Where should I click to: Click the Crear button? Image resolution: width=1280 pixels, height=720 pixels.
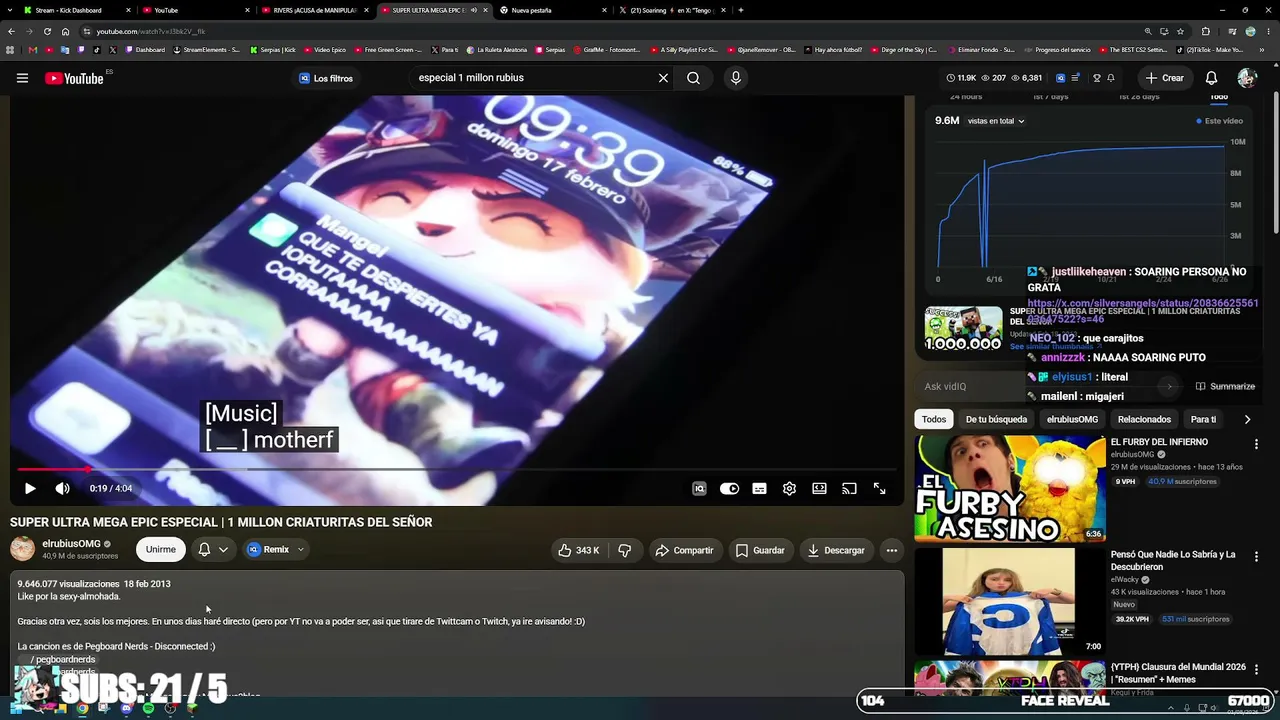click(x=1165, y=78)
